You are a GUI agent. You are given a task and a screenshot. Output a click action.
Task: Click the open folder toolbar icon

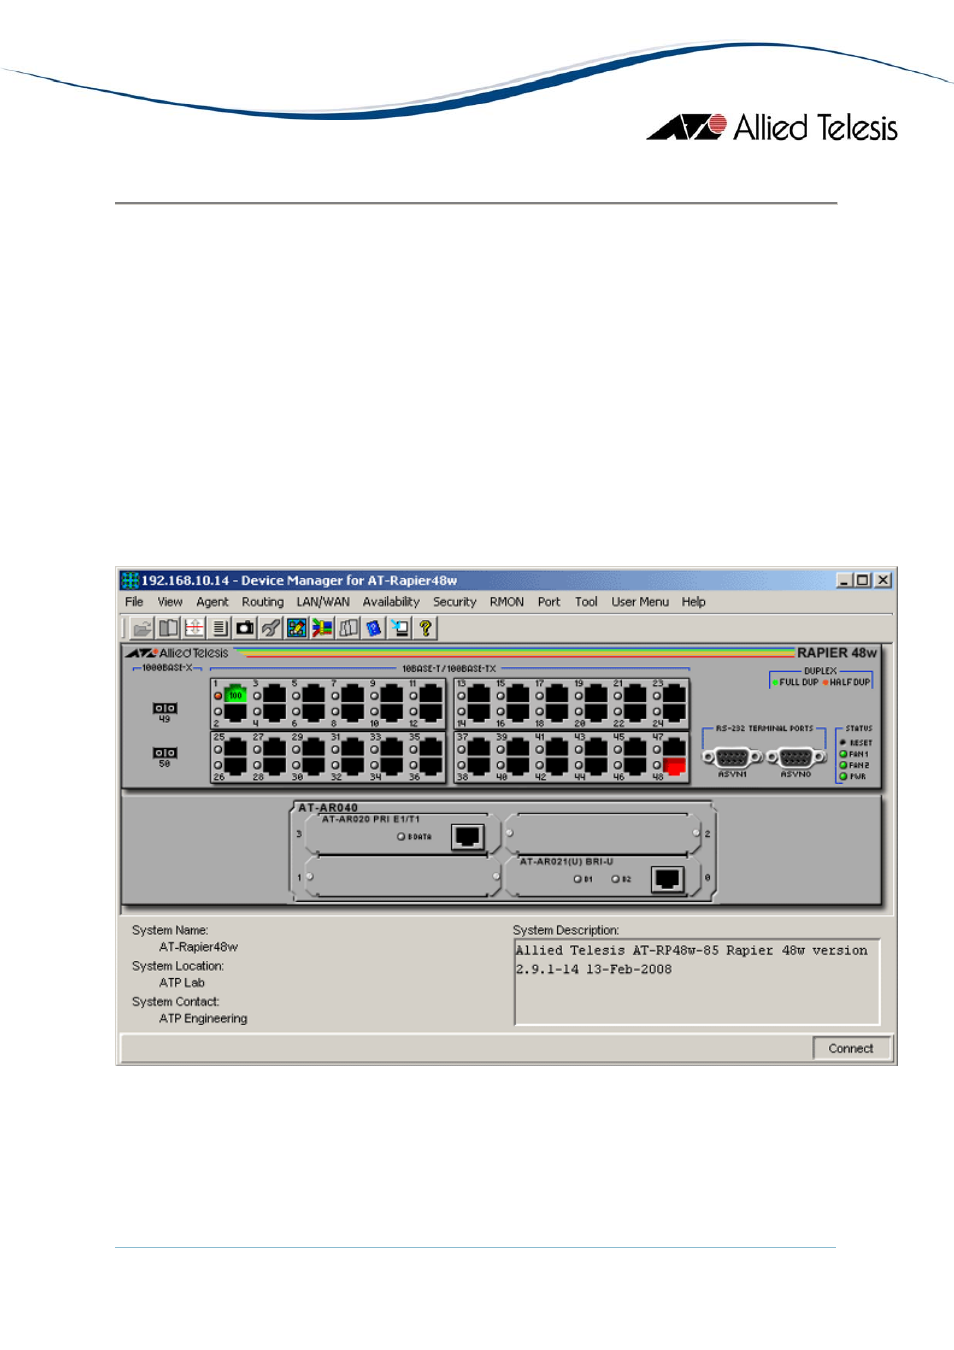pos(142,628)
